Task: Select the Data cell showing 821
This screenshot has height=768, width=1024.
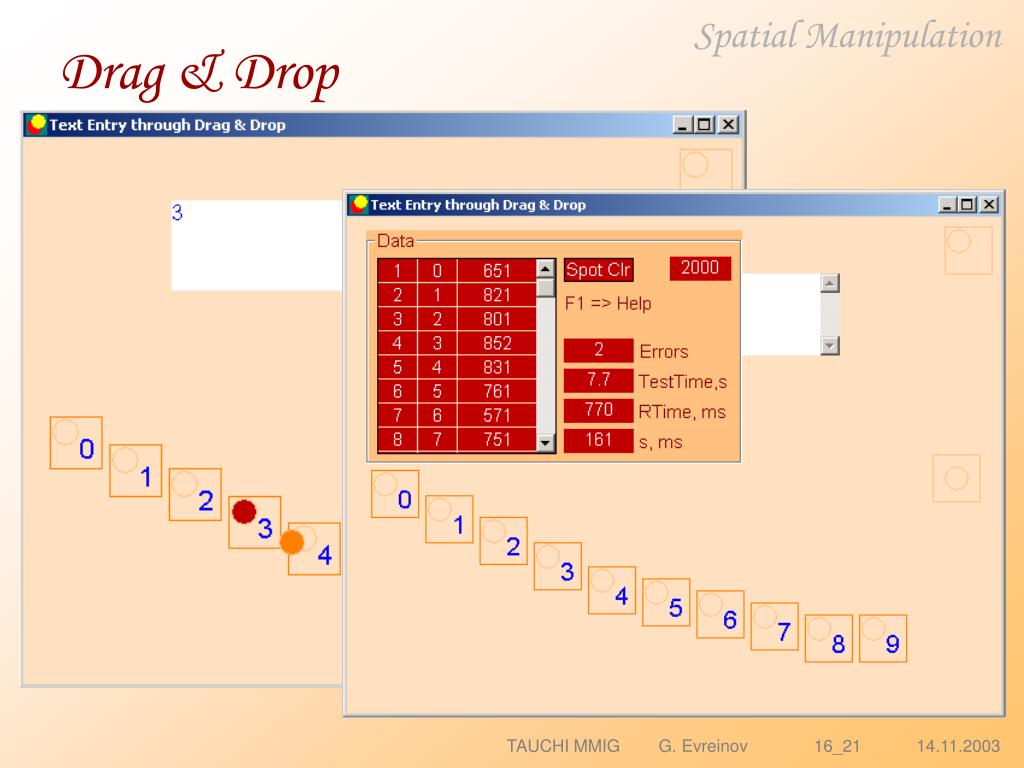Action: pos(497,295)
